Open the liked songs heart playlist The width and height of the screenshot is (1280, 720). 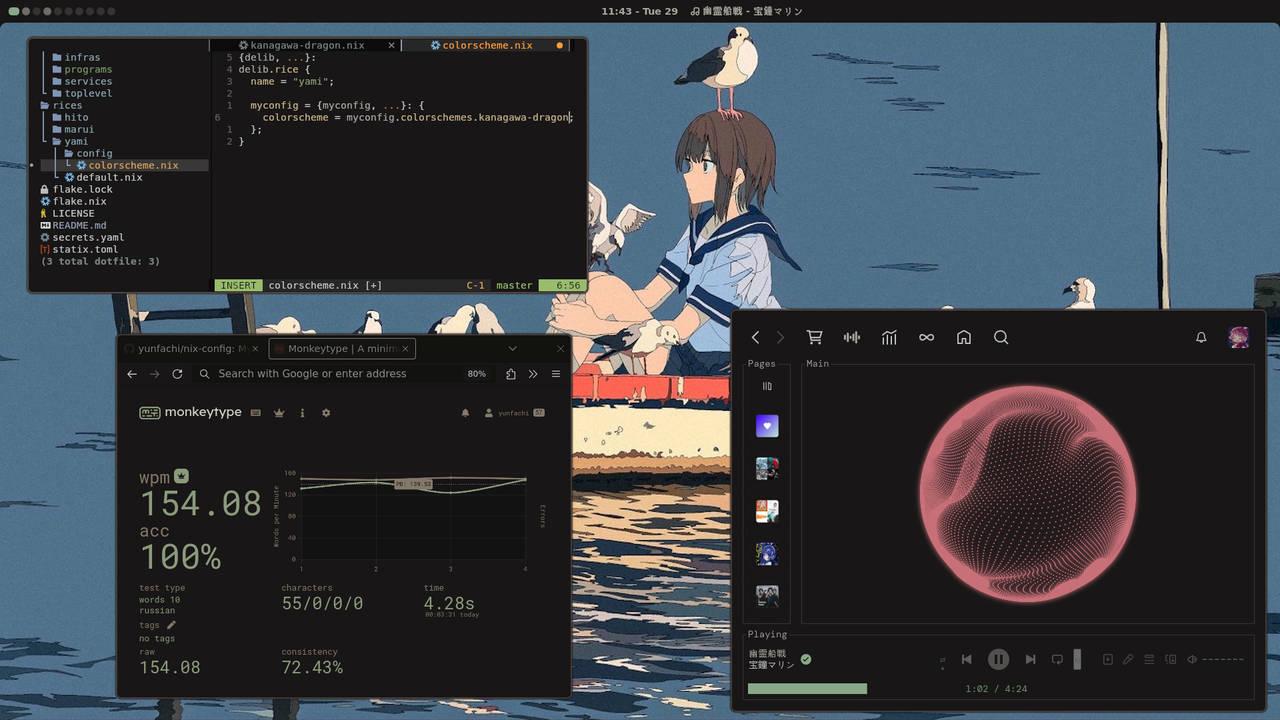pyautogui.click(x=767, y=426)
